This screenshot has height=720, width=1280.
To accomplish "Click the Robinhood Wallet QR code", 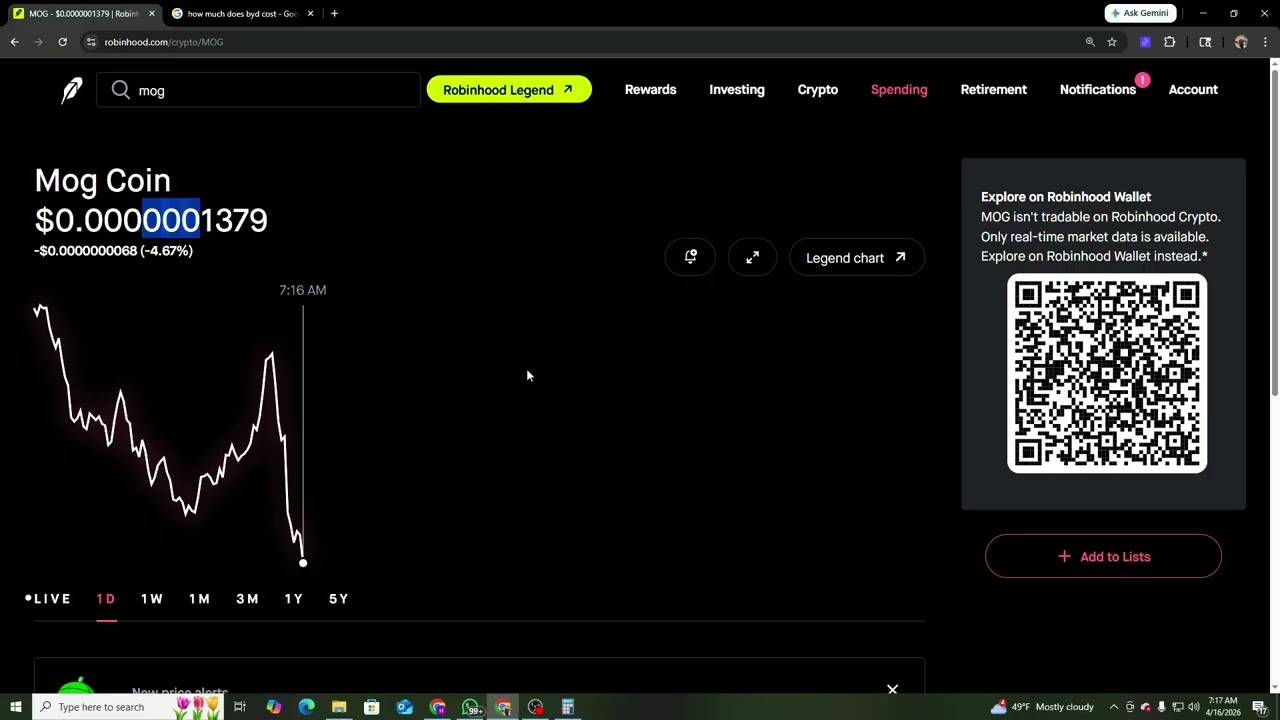I will pos(1107,373).
